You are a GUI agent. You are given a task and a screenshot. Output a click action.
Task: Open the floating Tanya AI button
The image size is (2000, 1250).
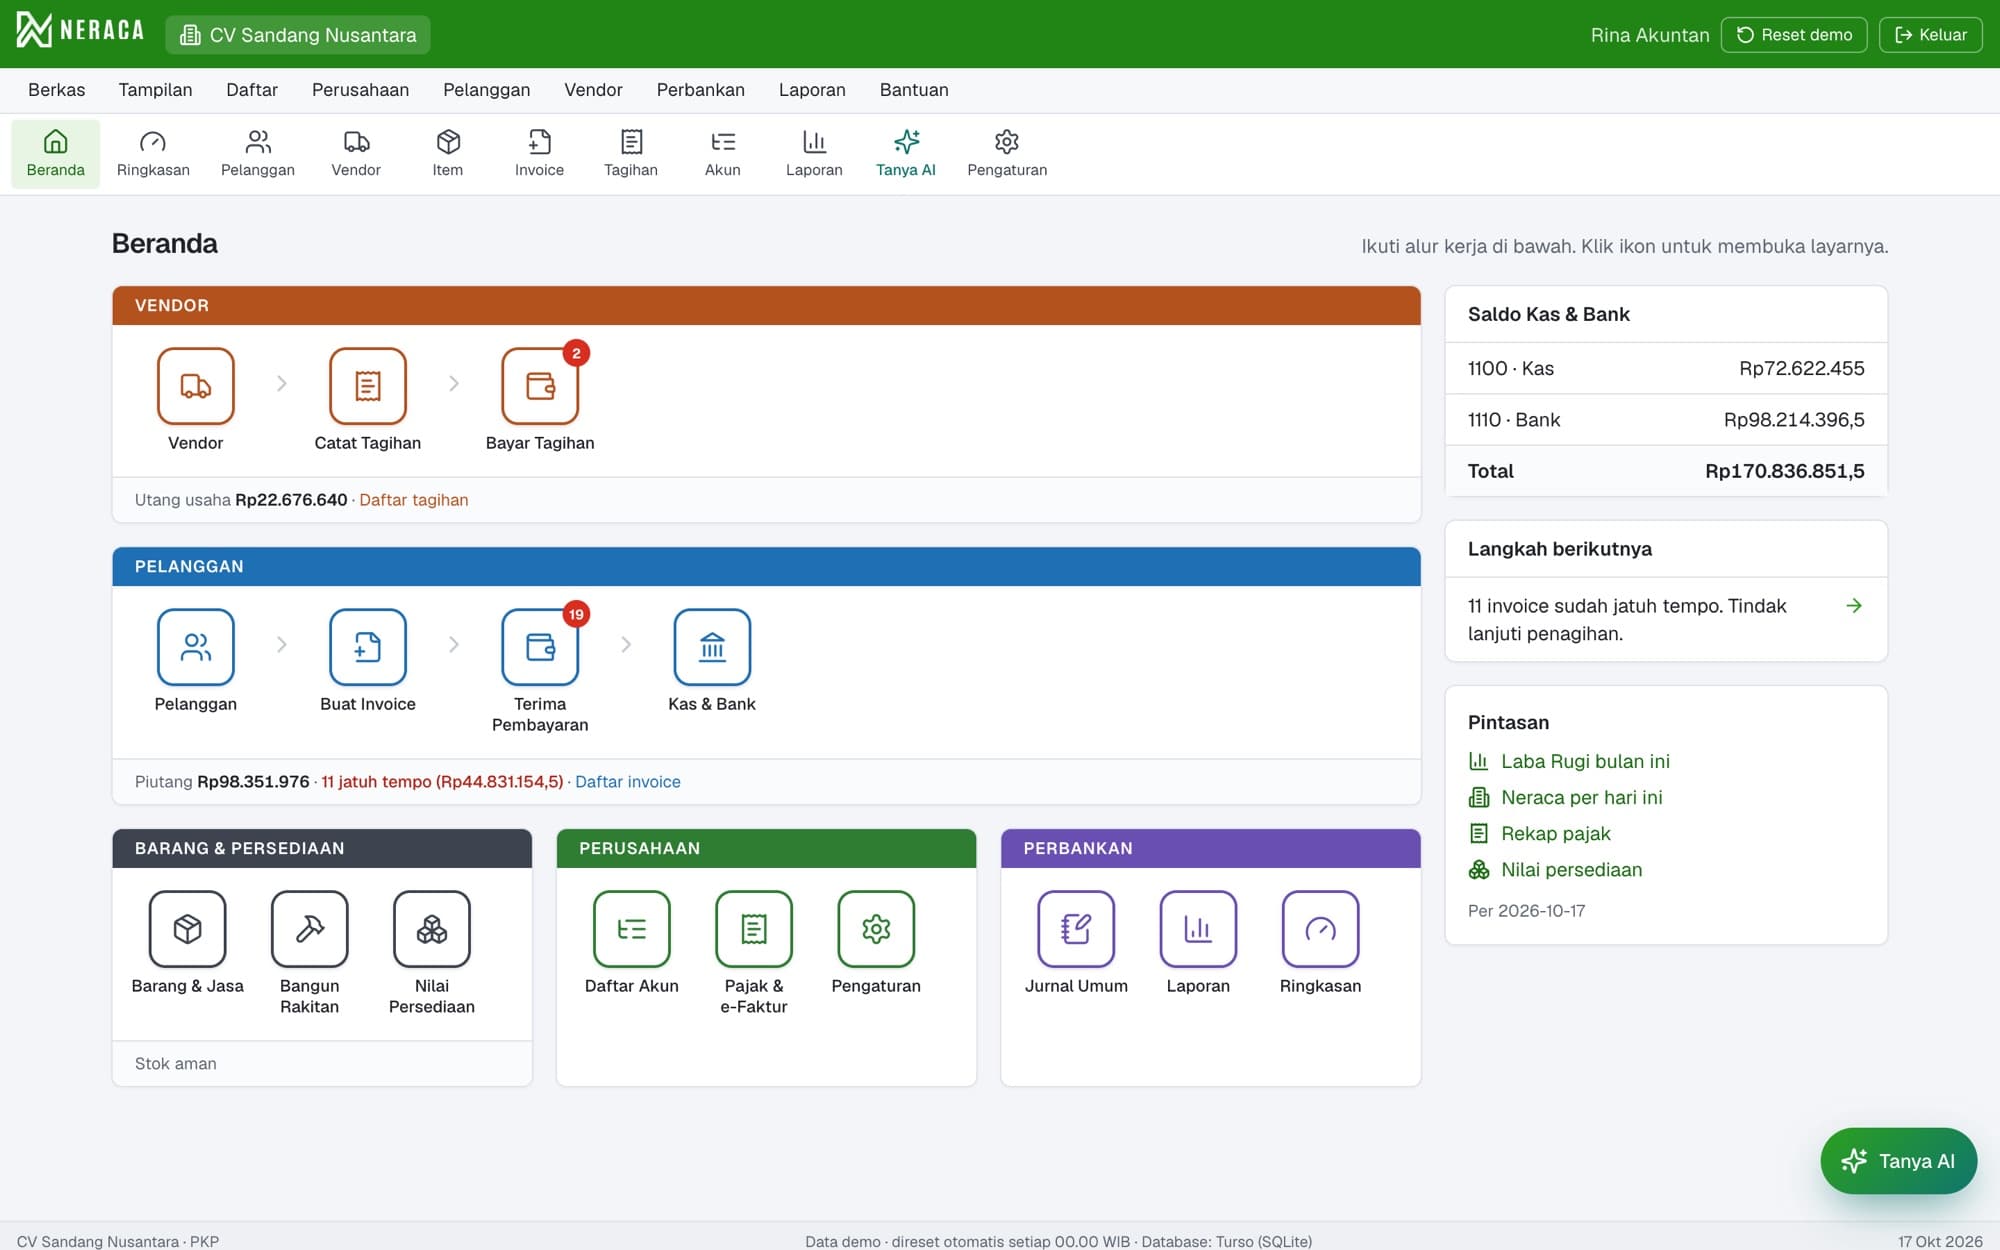pyautogui.click(x=1898, y=1161)
